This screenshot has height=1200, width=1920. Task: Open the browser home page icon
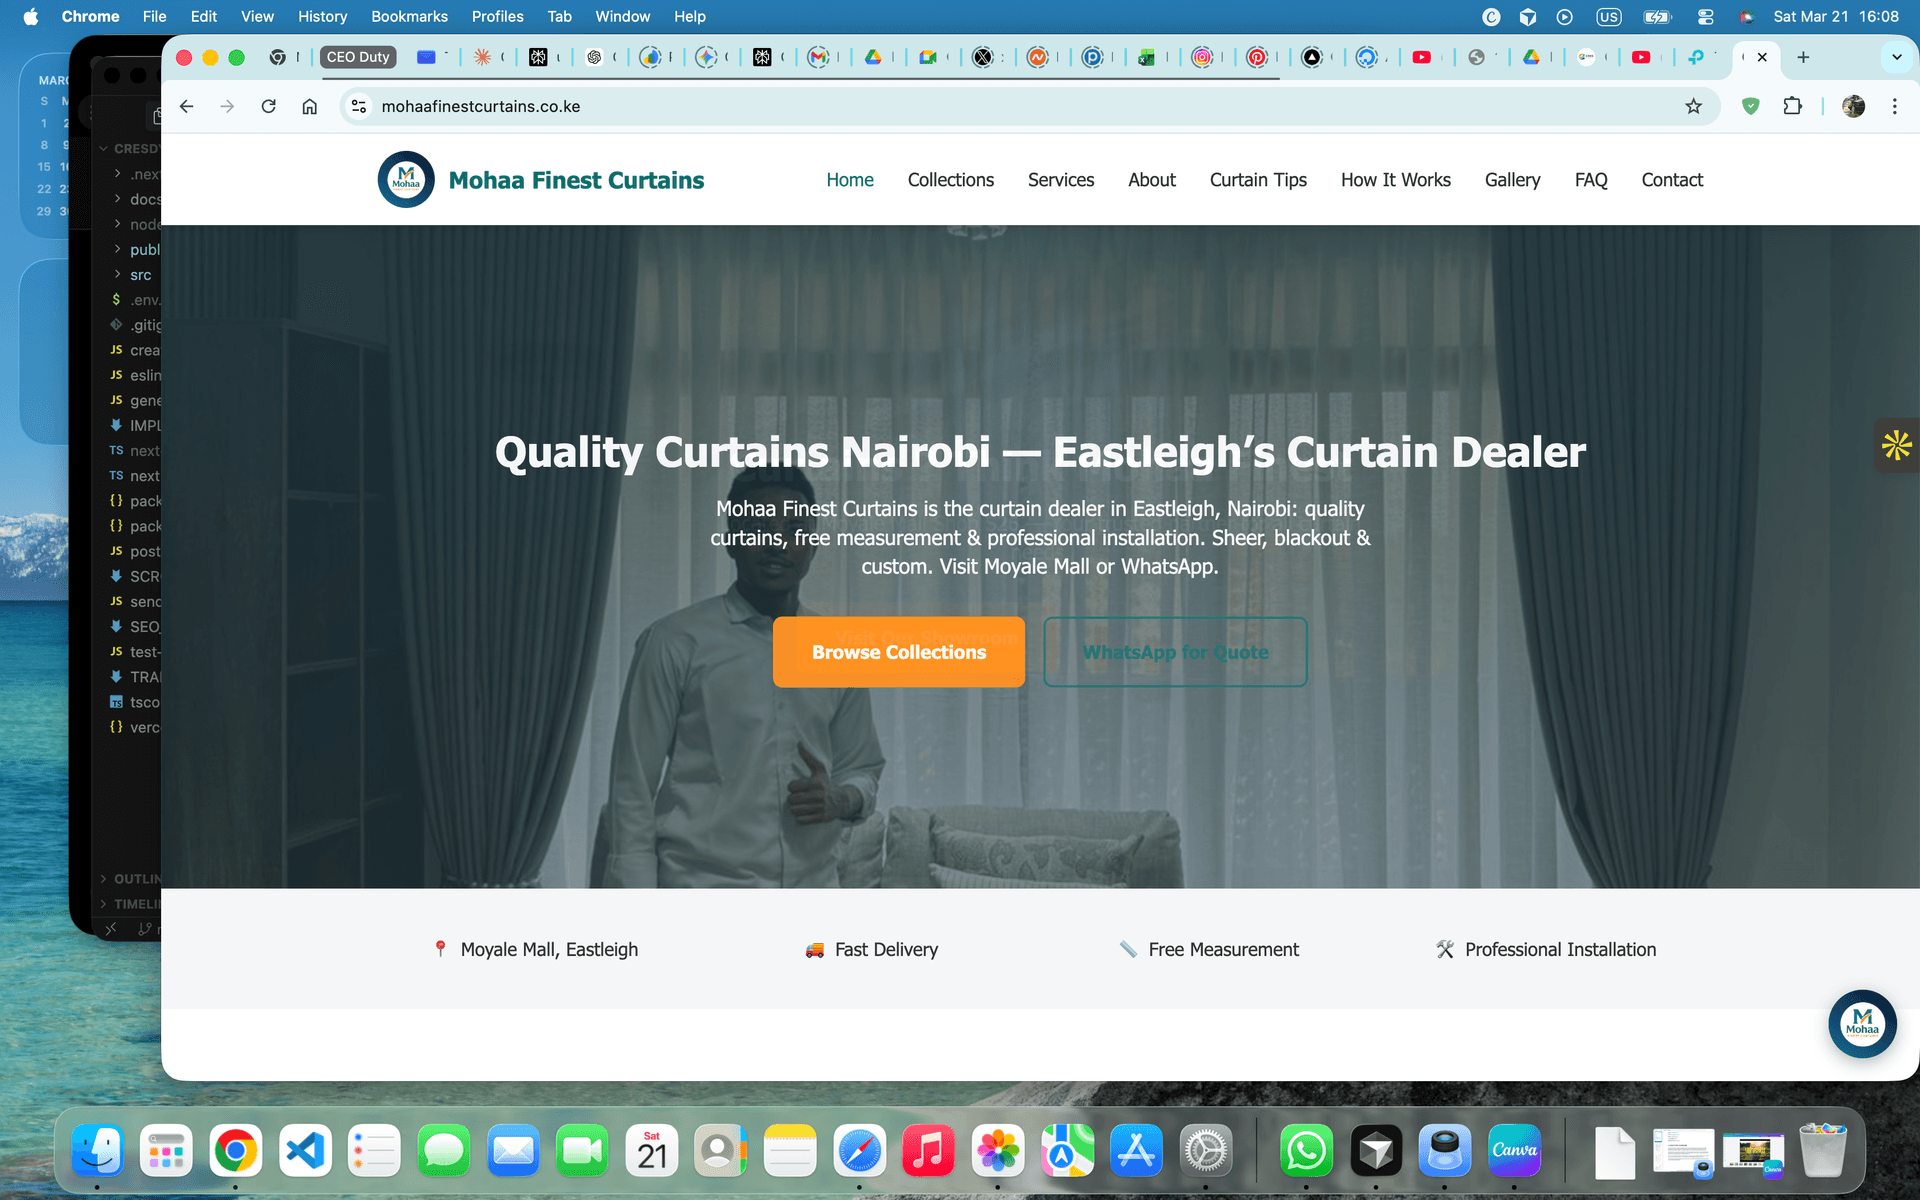[x=310, y=107]
